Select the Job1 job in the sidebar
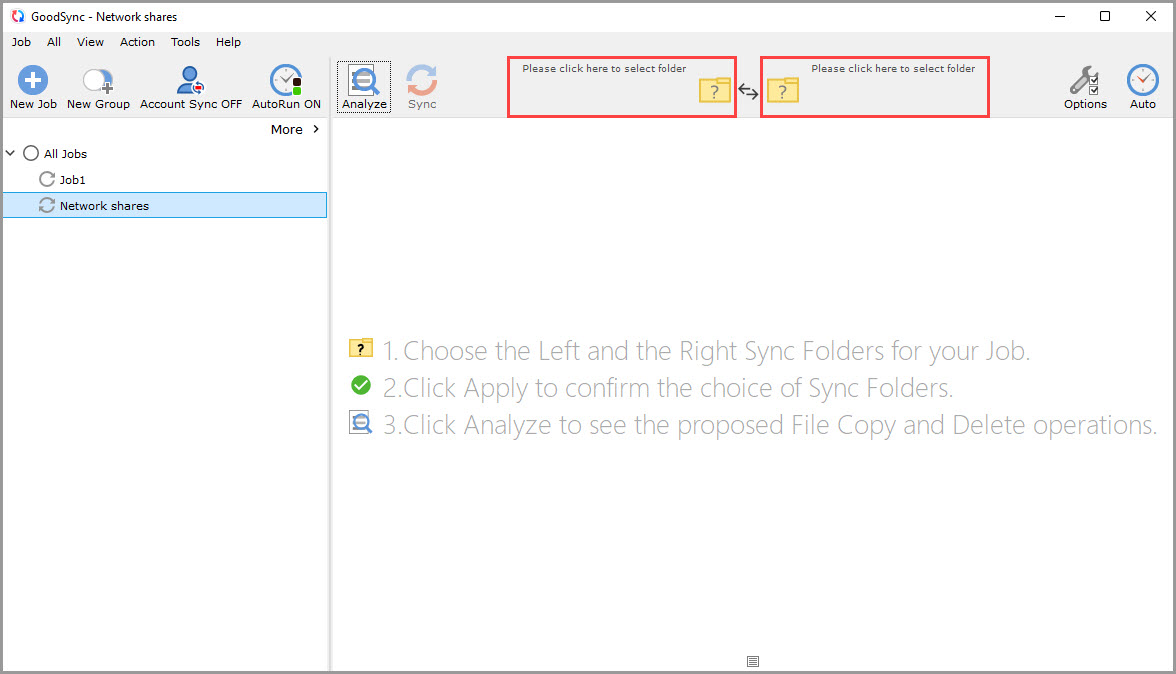The width and height of the screenshot is (1176, 674). coord(73,179)
